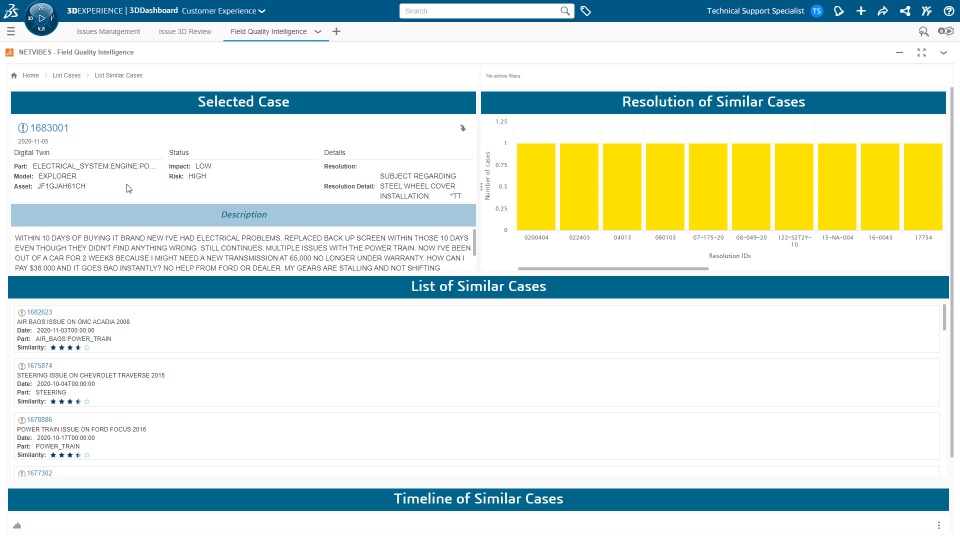This screenshot has width=960, height=540.
Task: Open the Field Quality Intelligence tab dropdown
Action: pyautogui.click(x=318, y=31)
